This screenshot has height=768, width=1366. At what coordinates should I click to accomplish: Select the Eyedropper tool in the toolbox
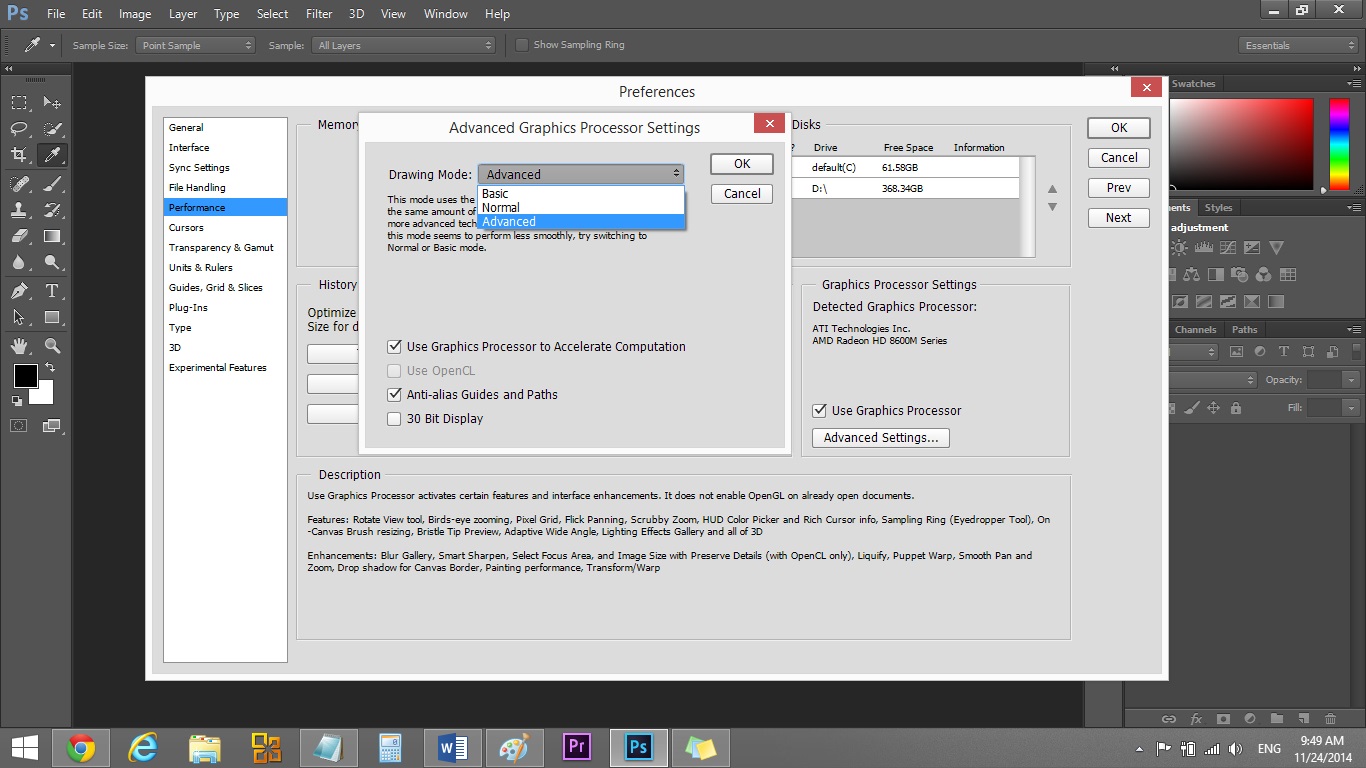coord(52,155)
